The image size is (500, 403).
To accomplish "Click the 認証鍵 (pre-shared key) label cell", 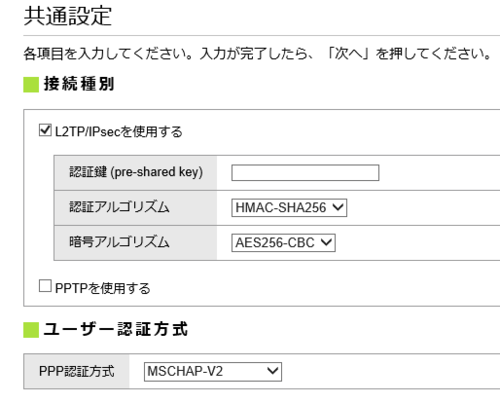I will pos(136,173).
